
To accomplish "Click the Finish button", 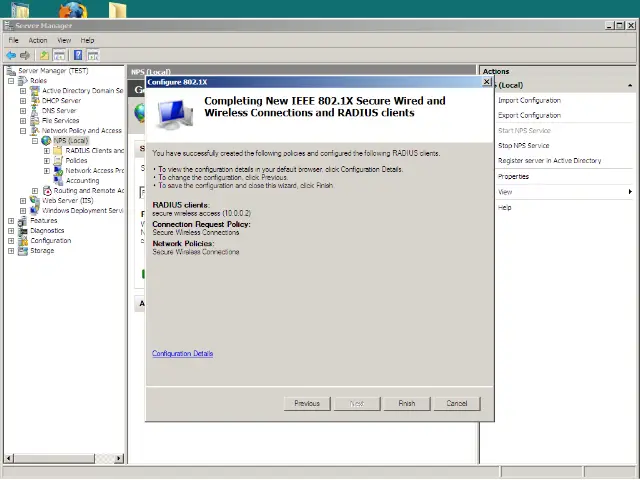I will 407,404.
